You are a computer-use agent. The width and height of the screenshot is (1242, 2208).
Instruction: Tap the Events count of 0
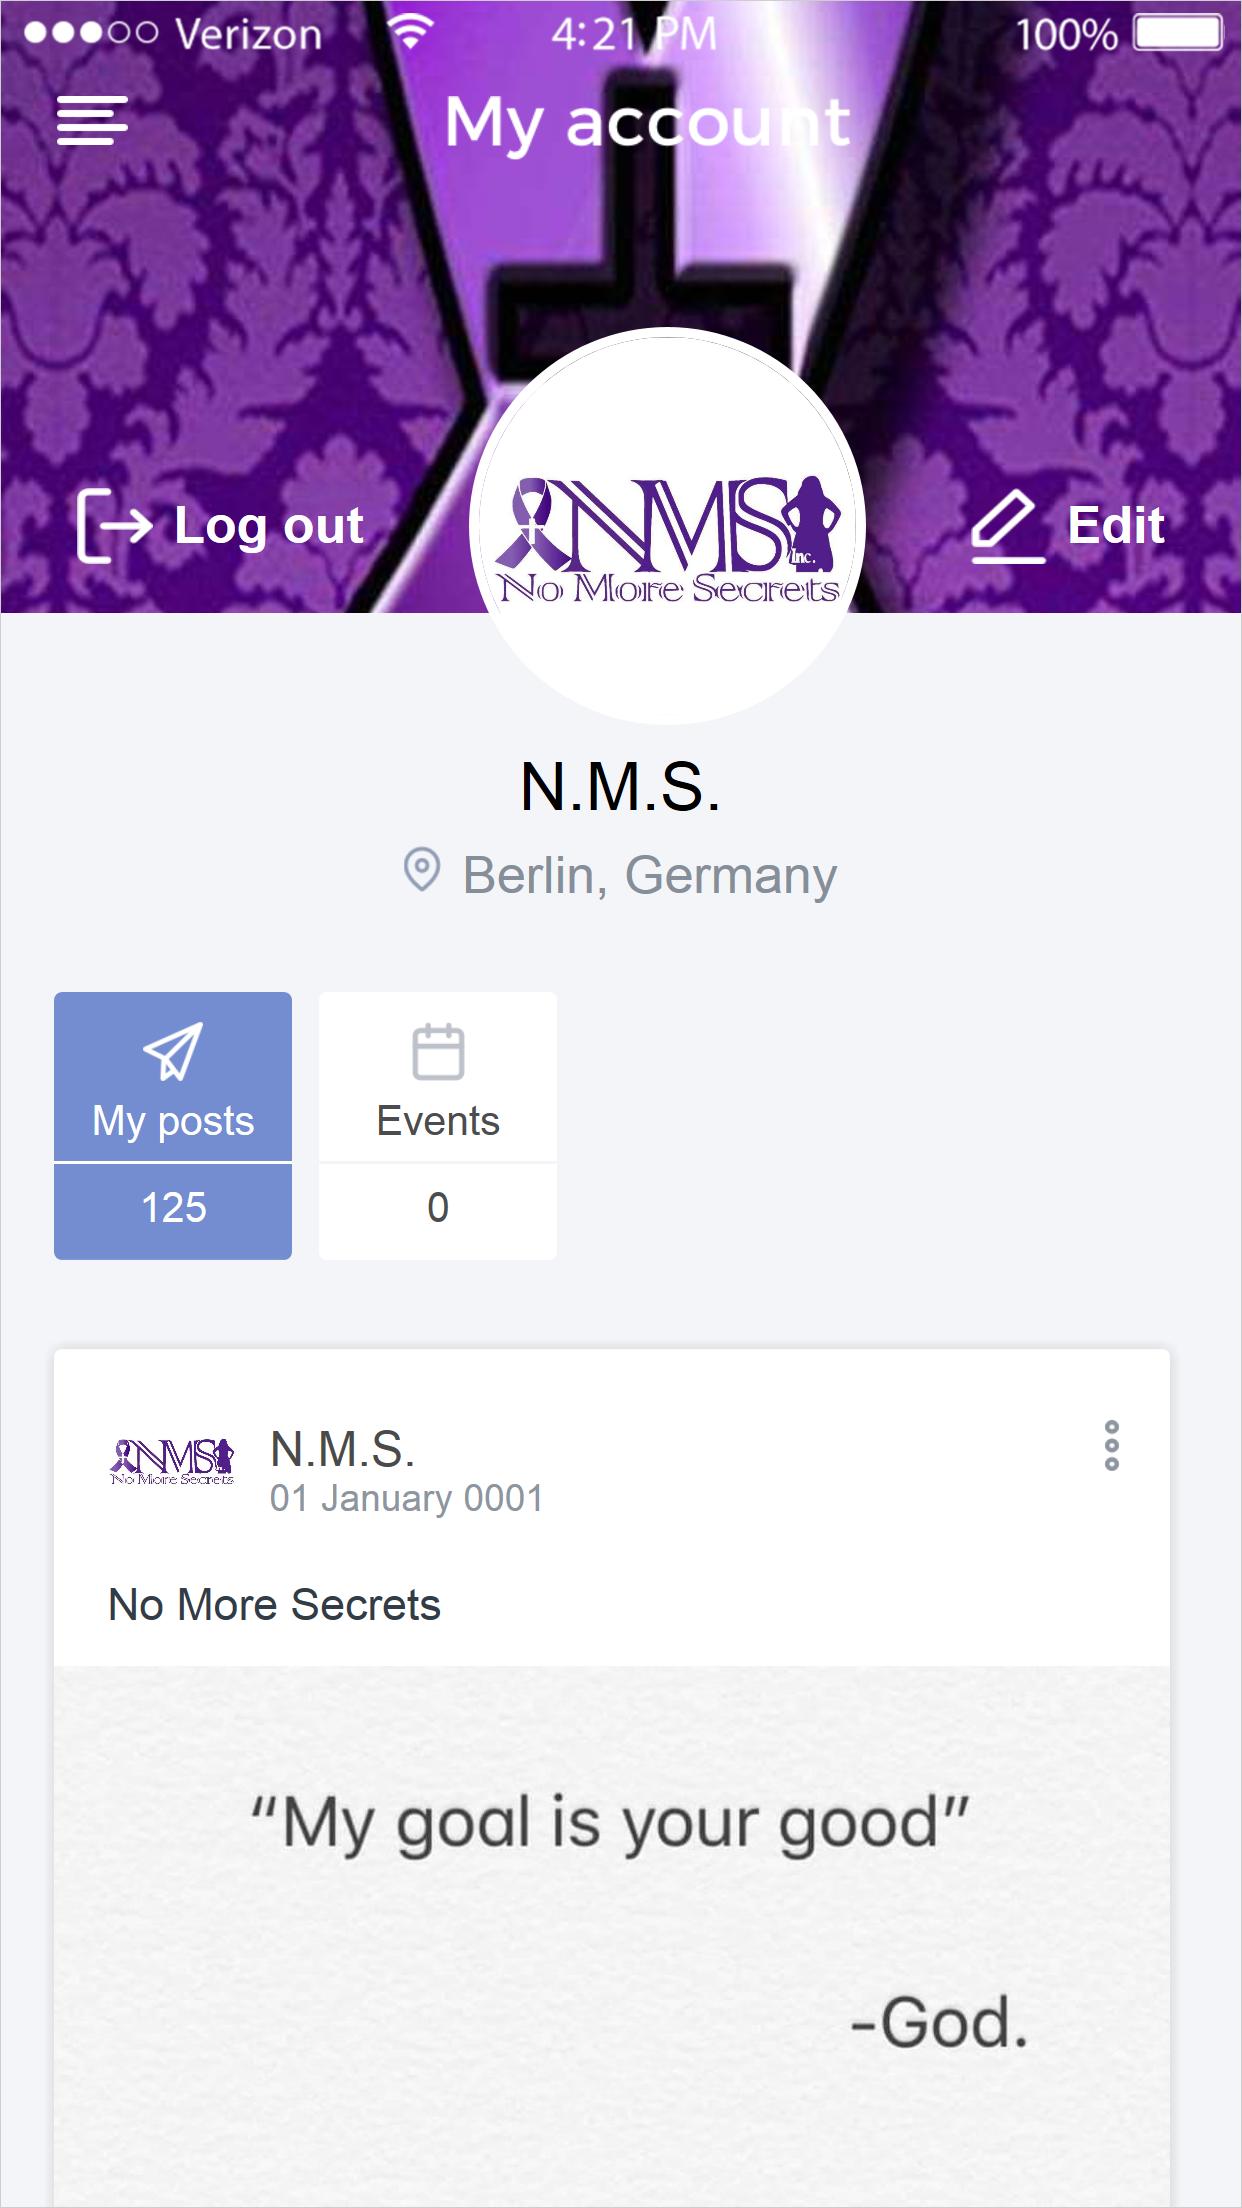coord(438,1208)
